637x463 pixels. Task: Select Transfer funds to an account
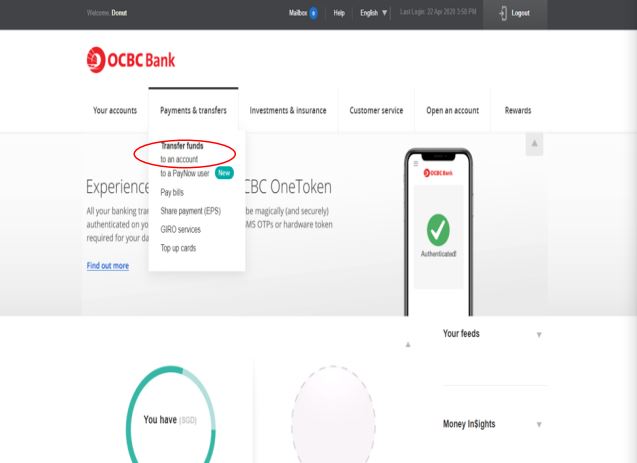(179, 159)
